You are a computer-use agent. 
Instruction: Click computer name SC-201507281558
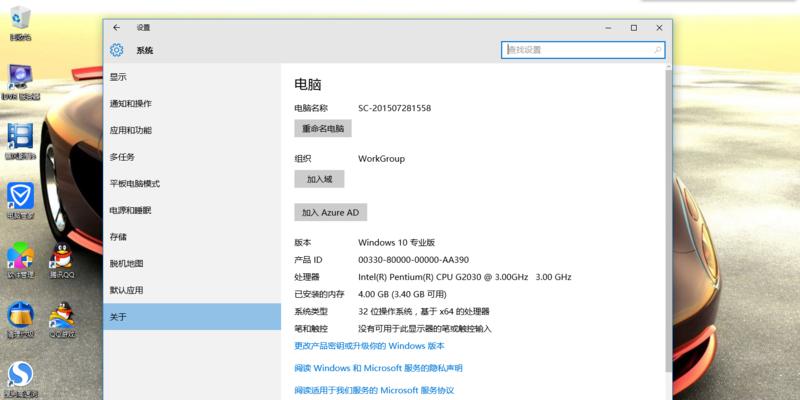(394, 108)
